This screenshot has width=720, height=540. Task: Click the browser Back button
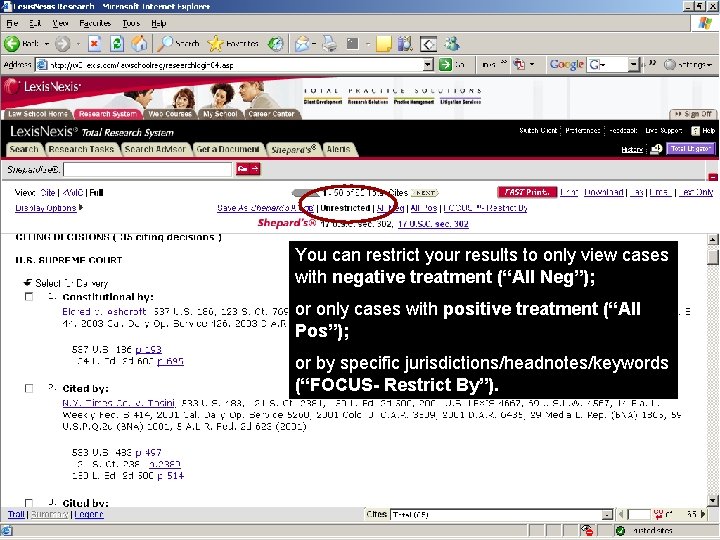click(x=22, y=44)
